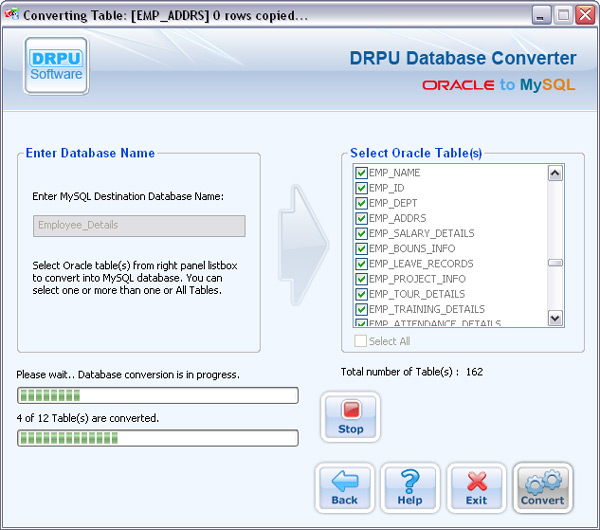Close the converter window
The height and width of the screenshot is (530, 600).
[x=585, y=15]
